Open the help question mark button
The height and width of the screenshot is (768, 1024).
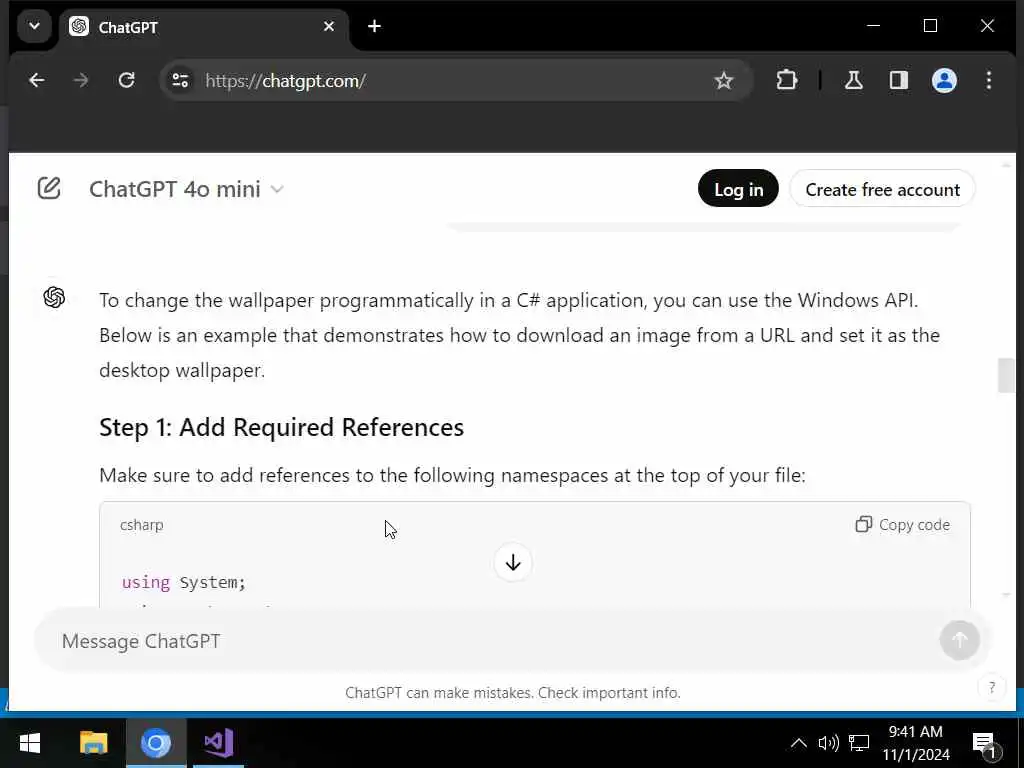[991, 687]
